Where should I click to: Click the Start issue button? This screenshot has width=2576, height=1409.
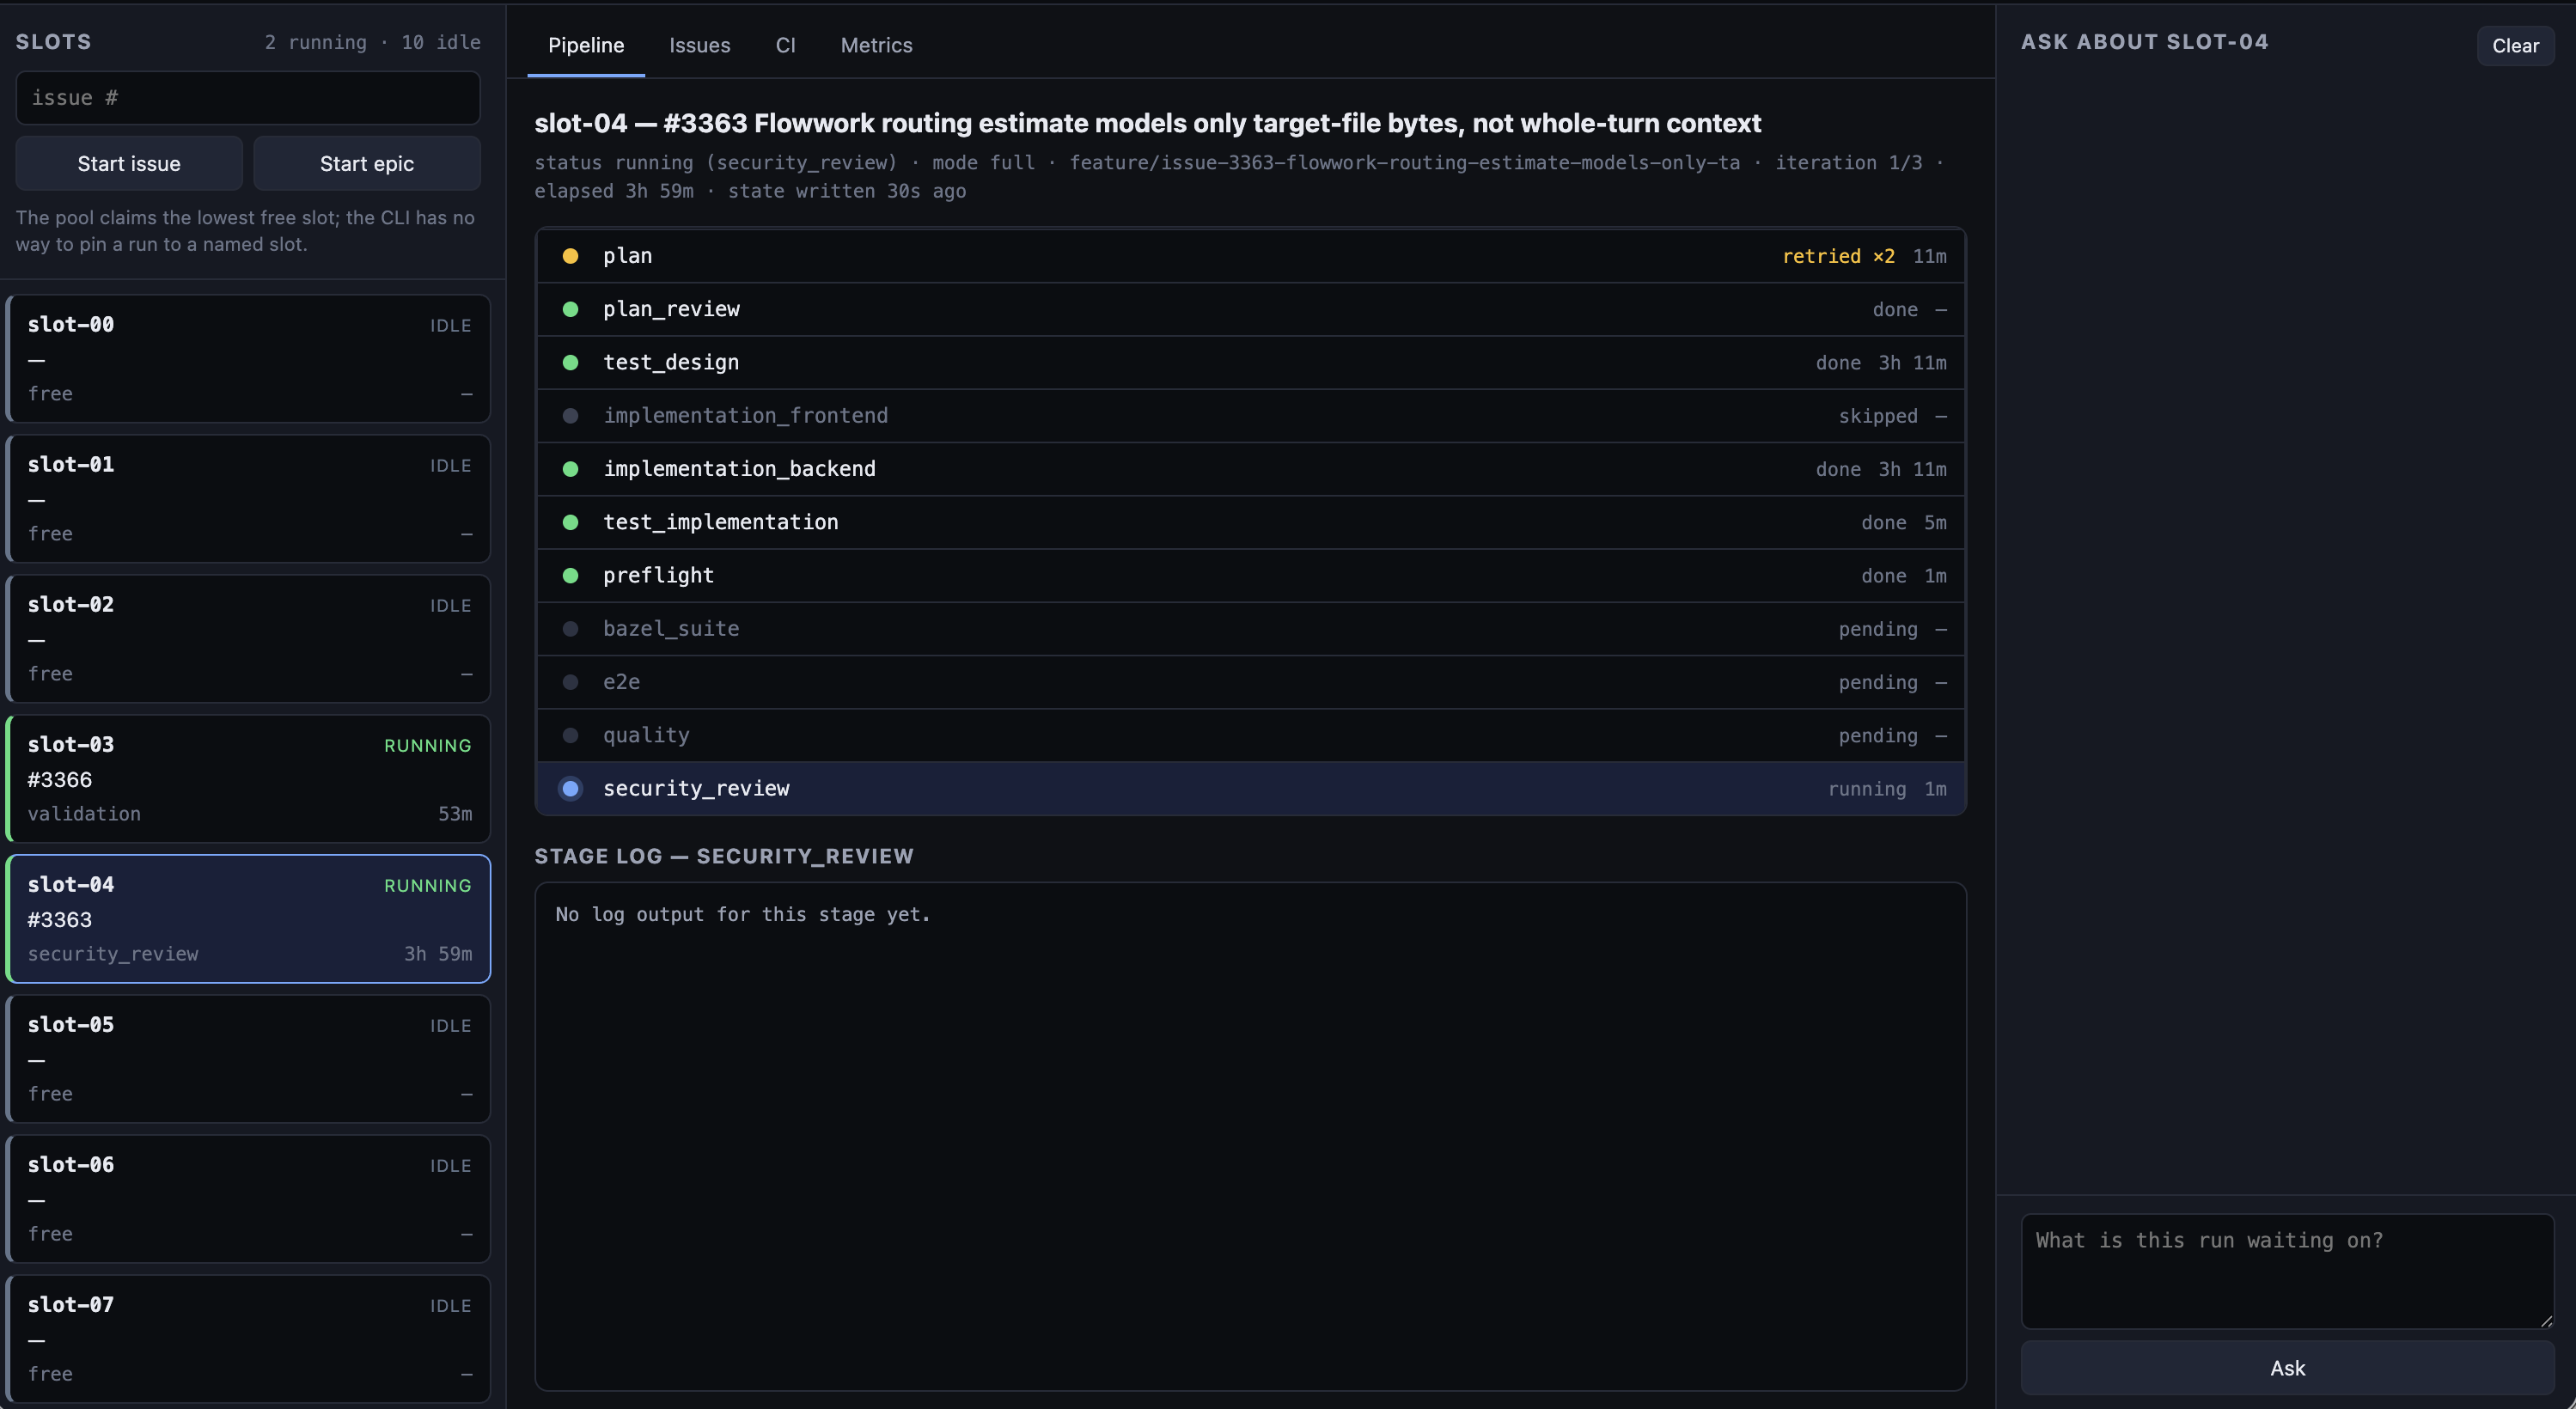(129, 163)
